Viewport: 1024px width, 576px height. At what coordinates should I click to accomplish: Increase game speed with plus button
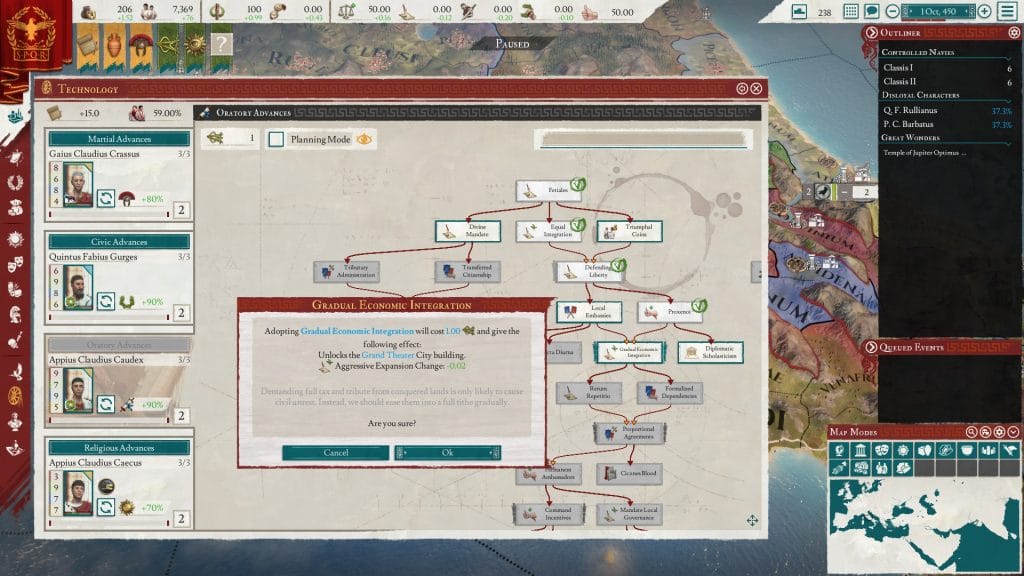pyautogui.click(x=984, y=11)
